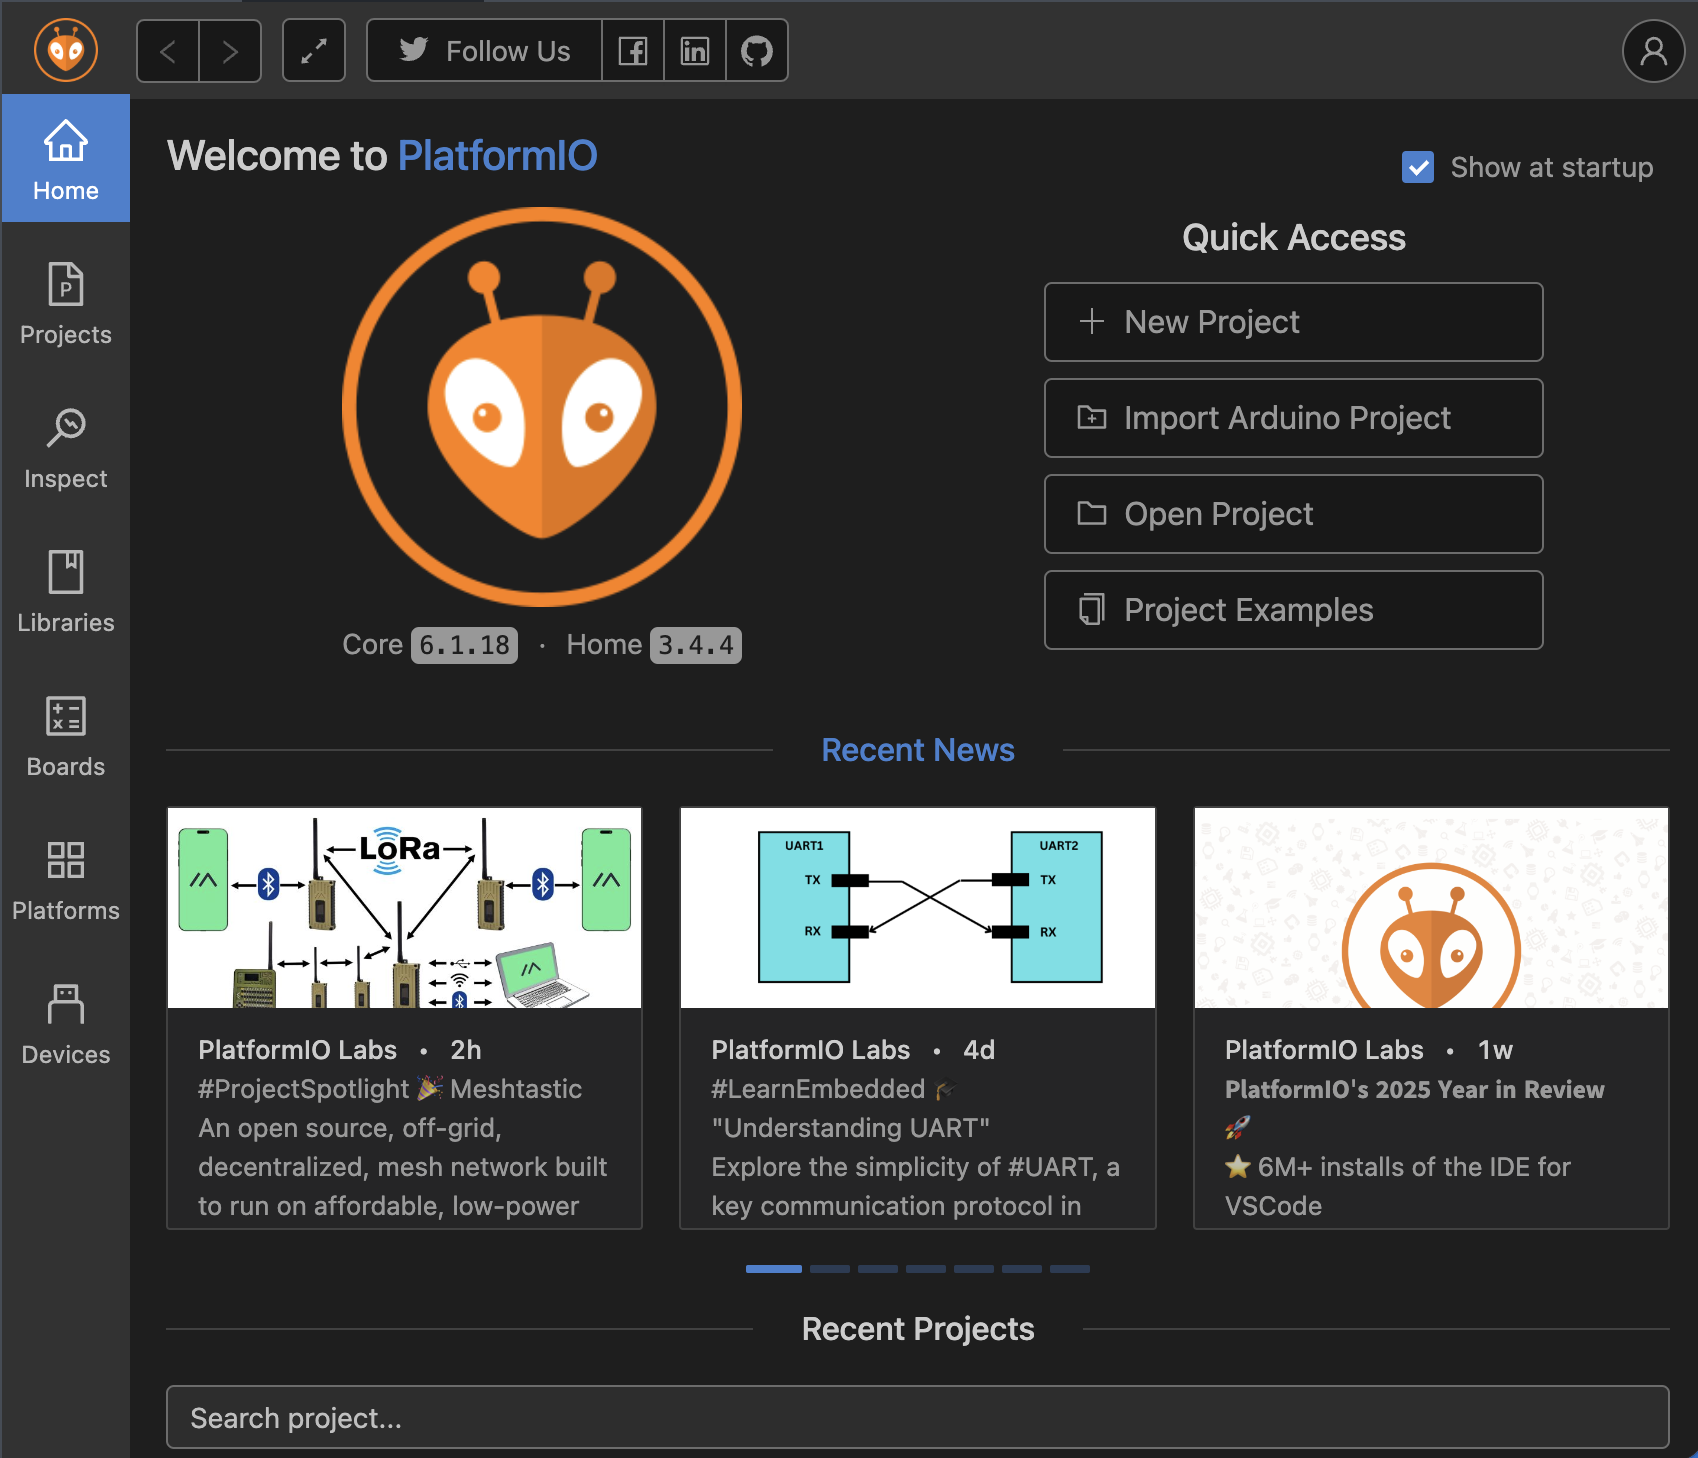Select the second news carousel page indicator
The image size is (1698, 1458).
829,1269
